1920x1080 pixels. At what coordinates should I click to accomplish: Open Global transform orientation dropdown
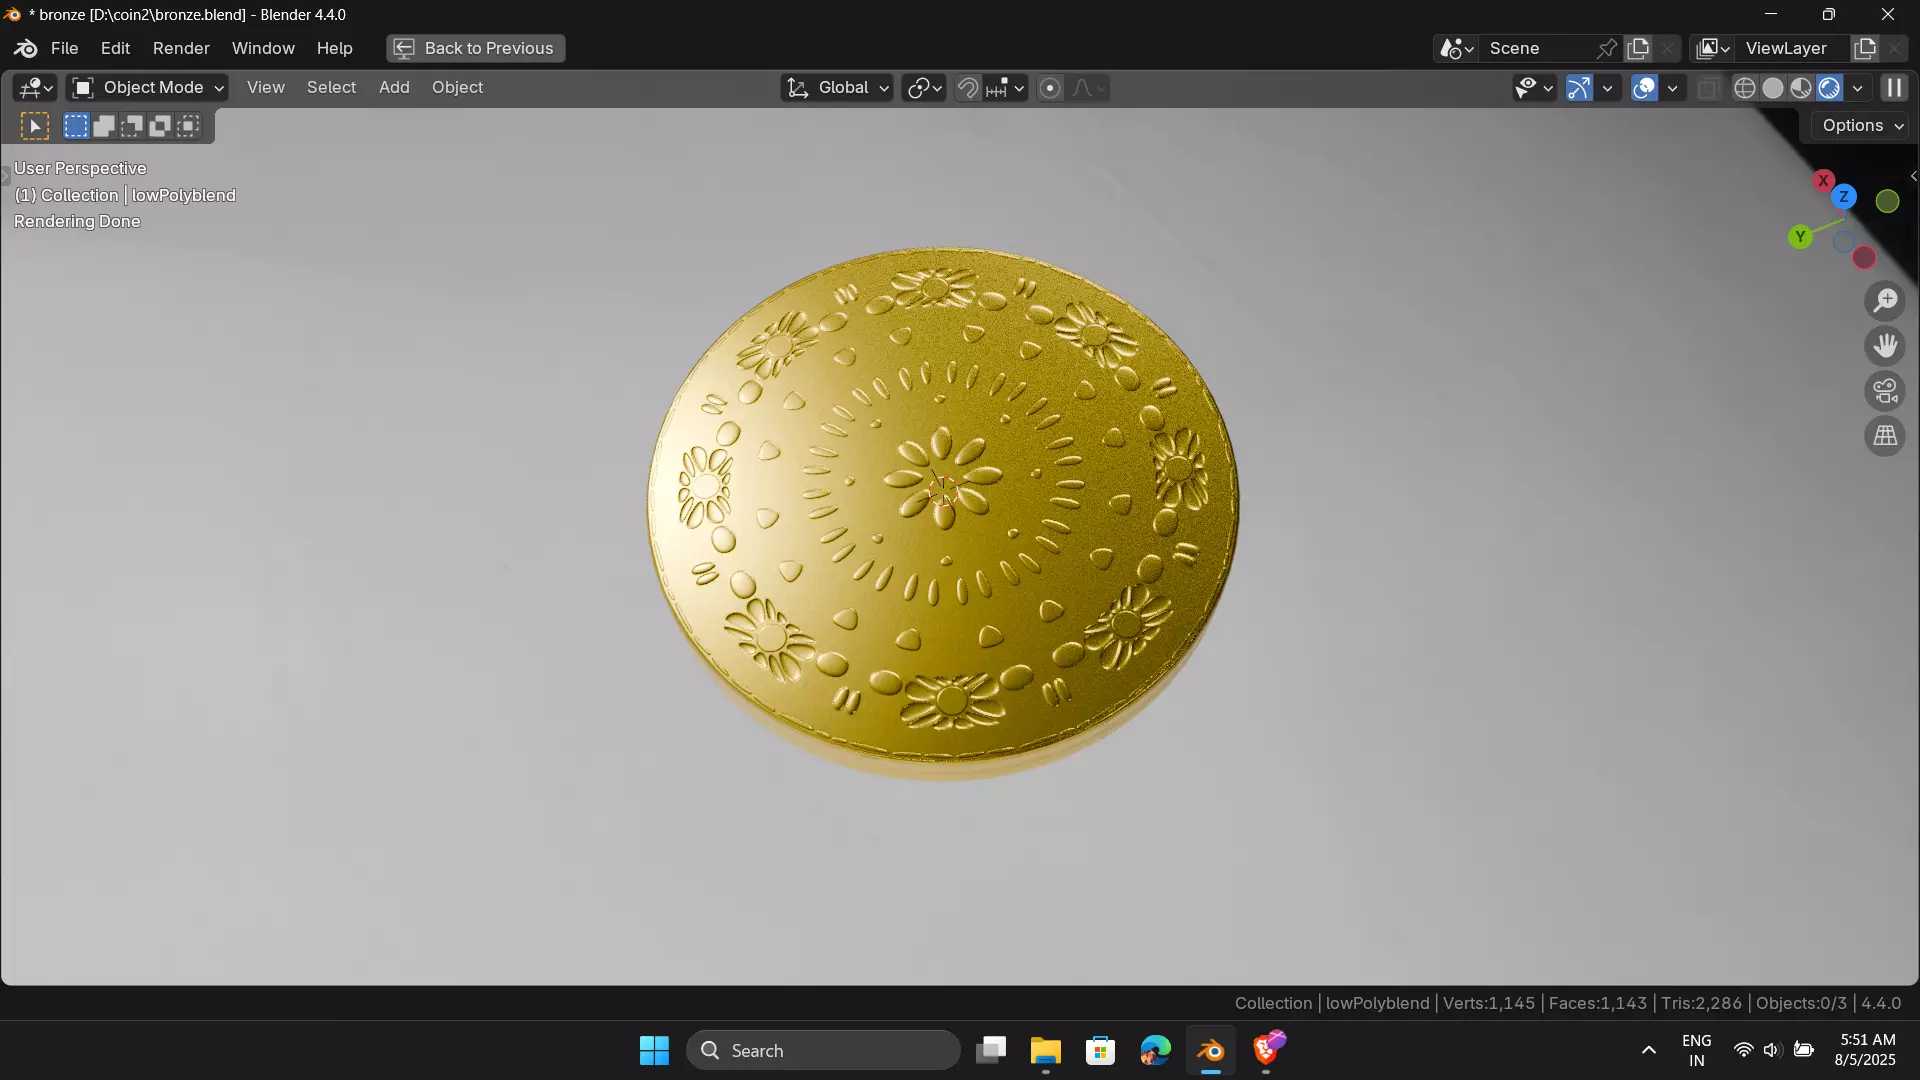[837, 88]
